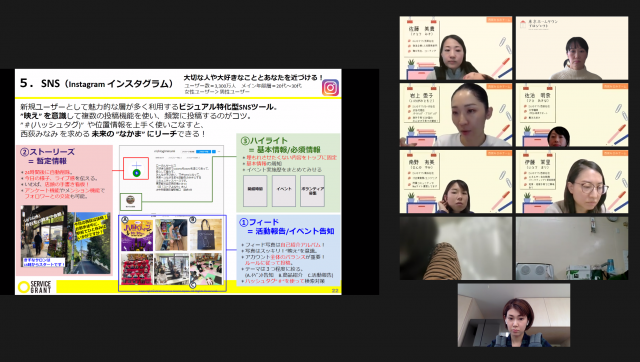
Task: Select the video tile showing white radio
Action: click(572, 248)
